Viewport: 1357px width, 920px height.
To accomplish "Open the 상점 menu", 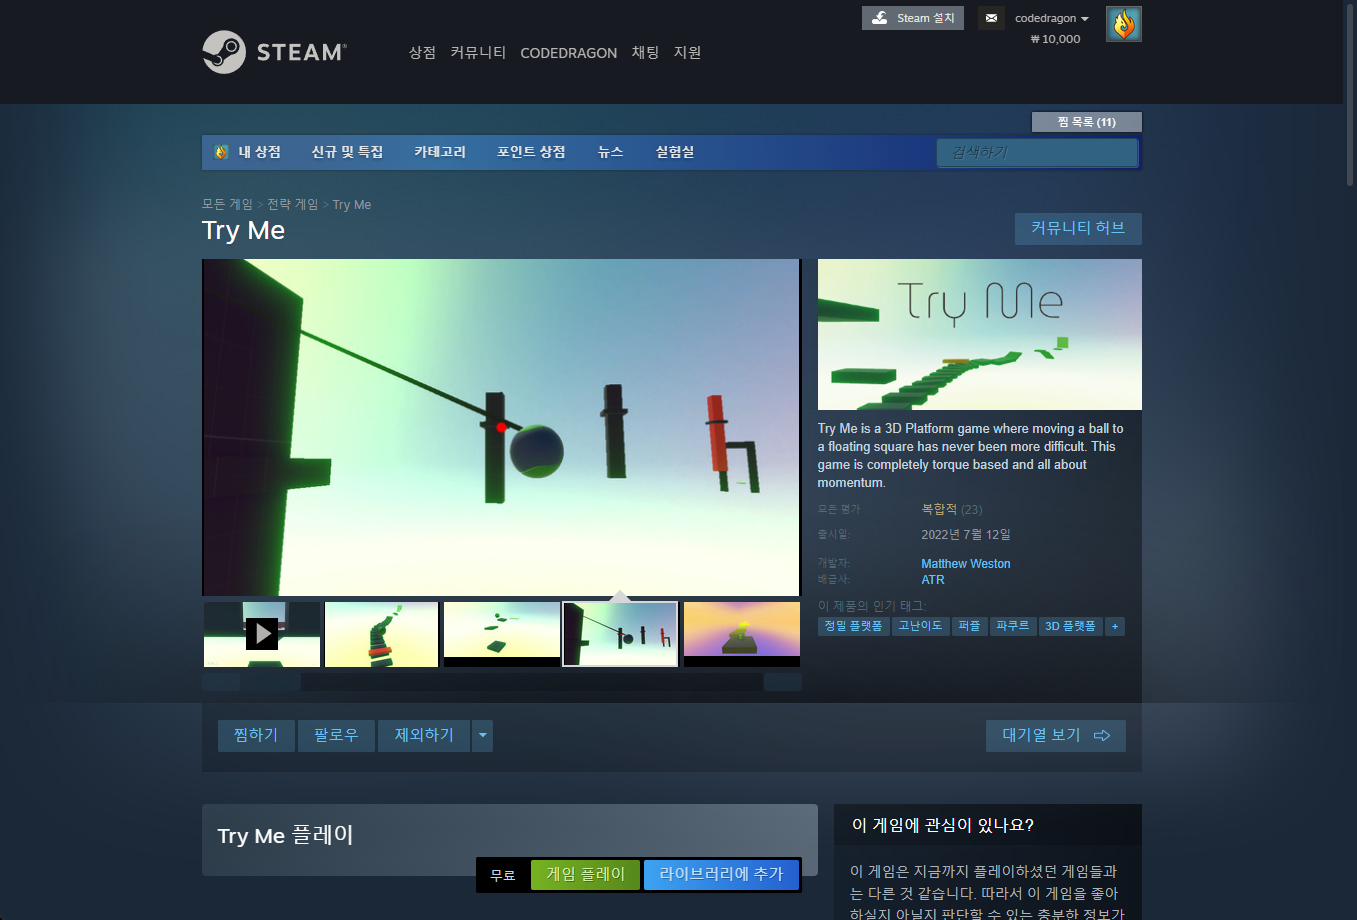I will tap(422, 52).
